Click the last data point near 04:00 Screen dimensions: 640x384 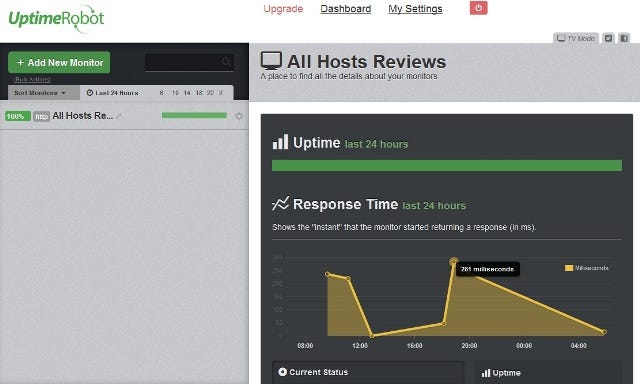(604, 332)
